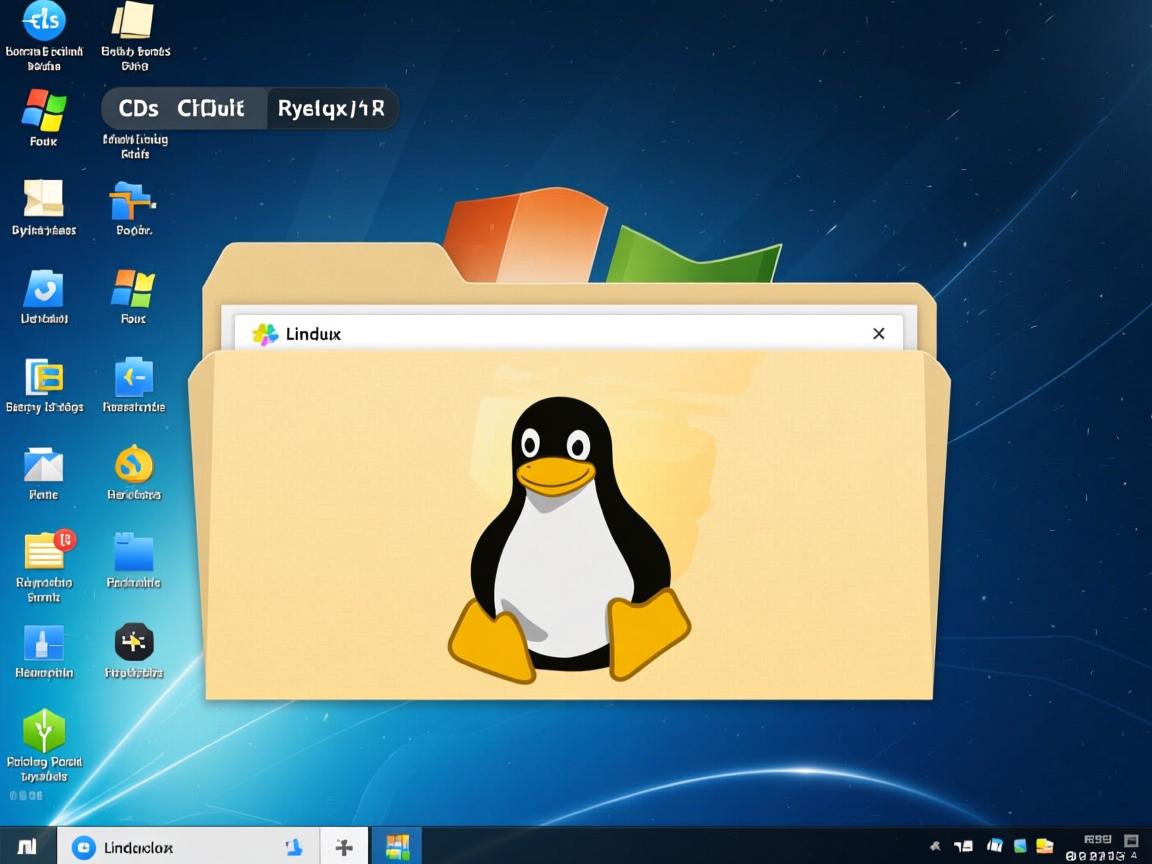Viewport: 1152px width, 864px height.
Task: Click the blue person icon in the taskbar
Action: pyautogui.click(x=294, y=845)
